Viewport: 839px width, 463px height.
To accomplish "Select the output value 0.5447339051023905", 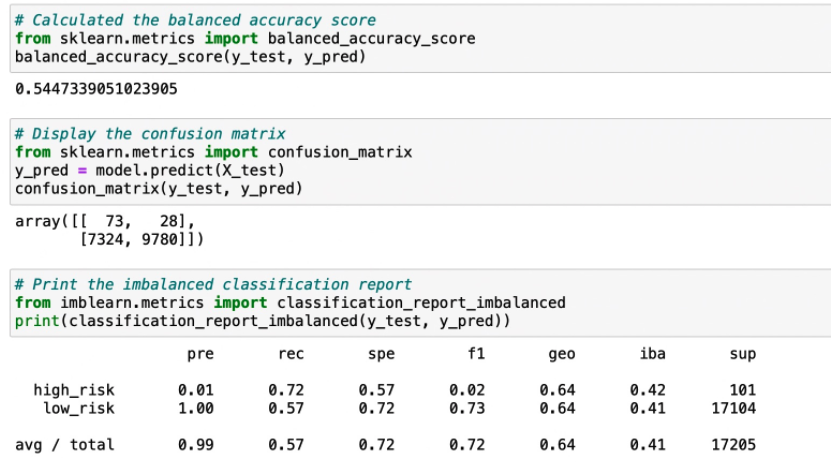I will tap(96, 89).
